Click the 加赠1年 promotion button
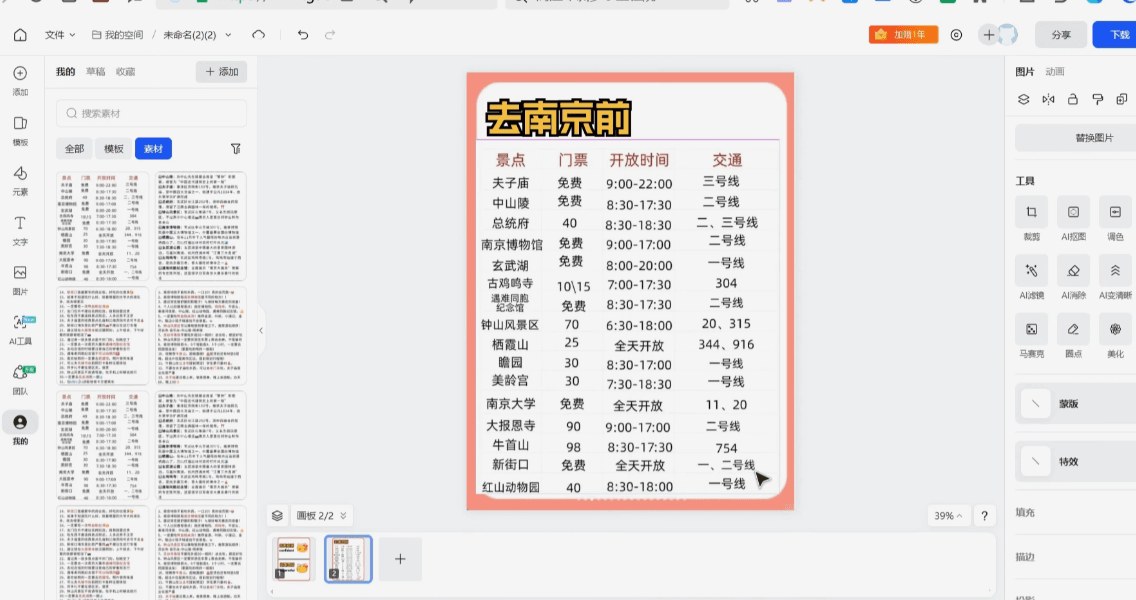The height and width of the screenshot is (600, 1136). pyautogui.click(x=903, y=35)
